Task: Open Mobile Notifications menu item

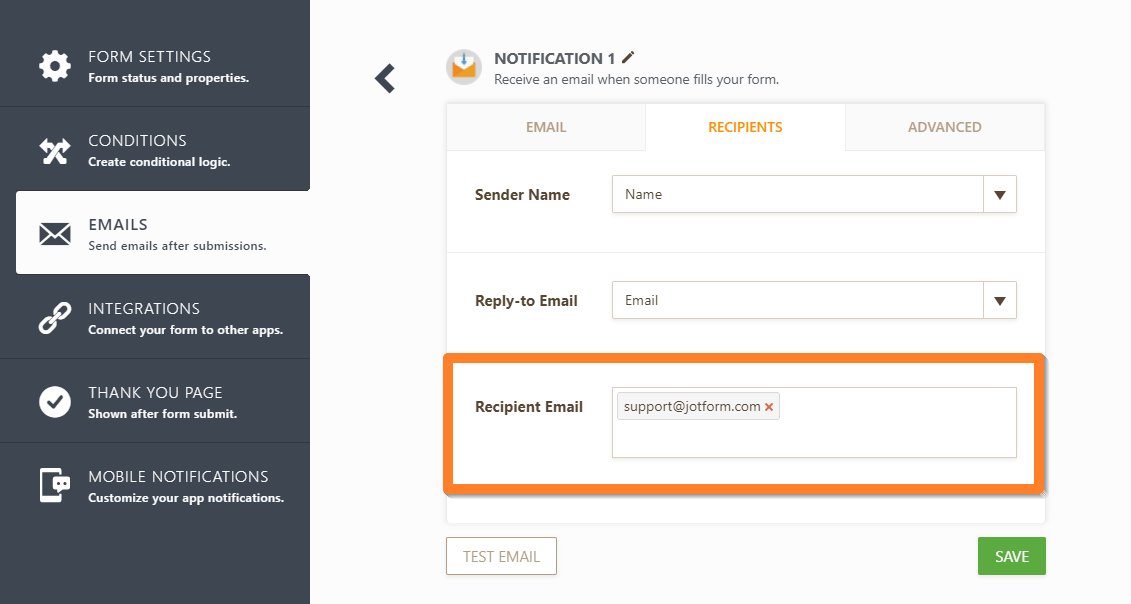Action: coord(178,485)
